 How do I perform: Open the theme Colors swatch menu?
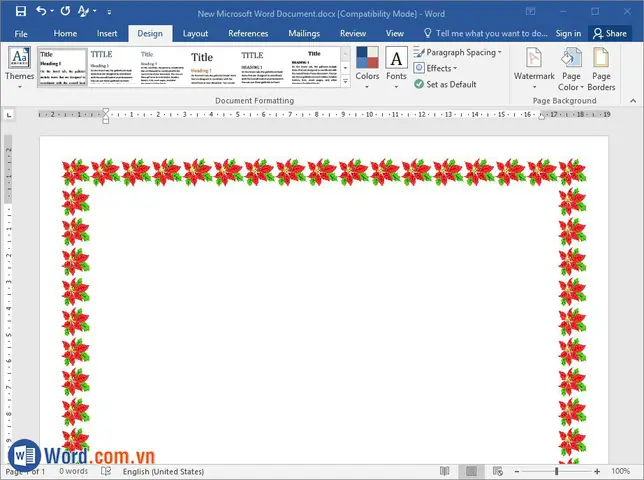(x=367, y=68)
